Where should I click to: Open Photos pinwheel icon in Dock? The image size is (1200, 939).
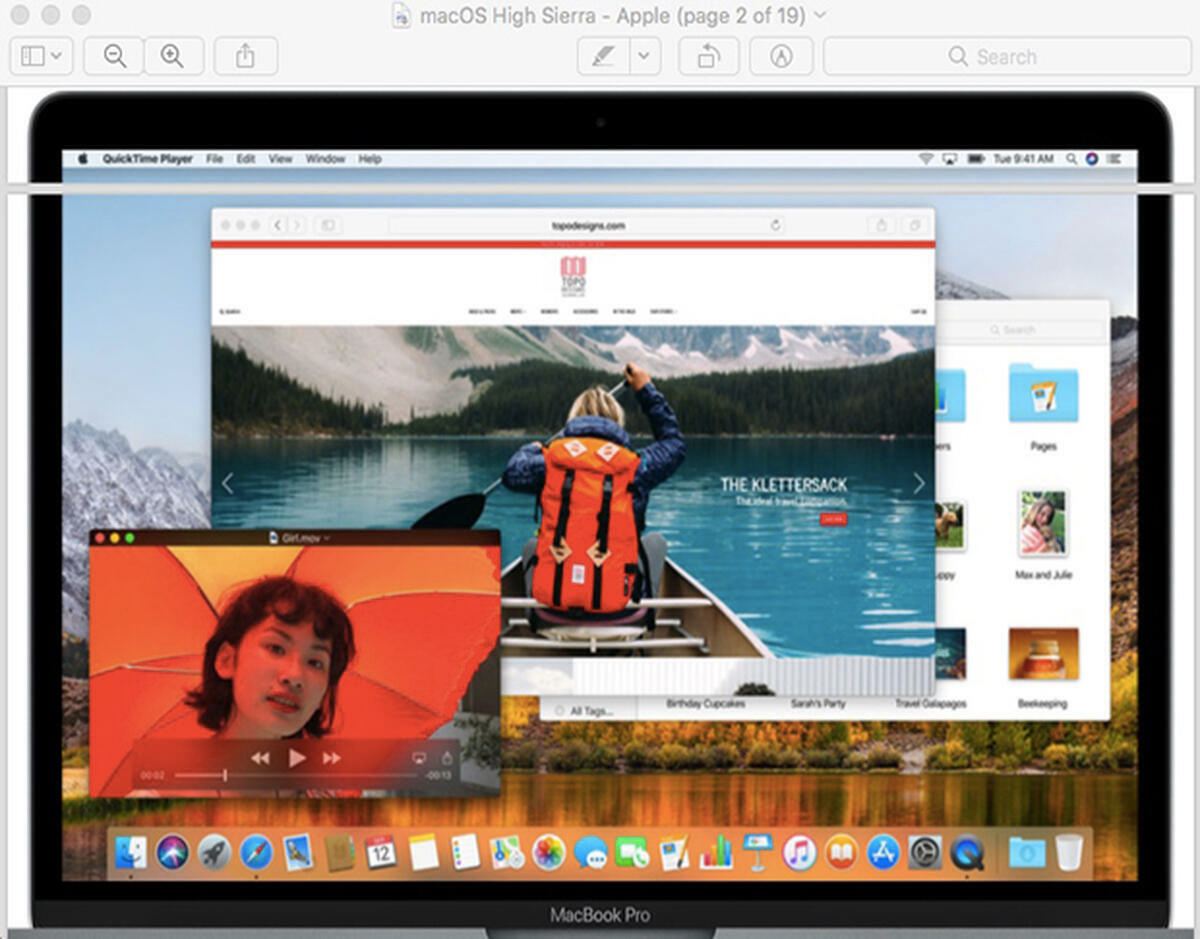pos(548,852)
